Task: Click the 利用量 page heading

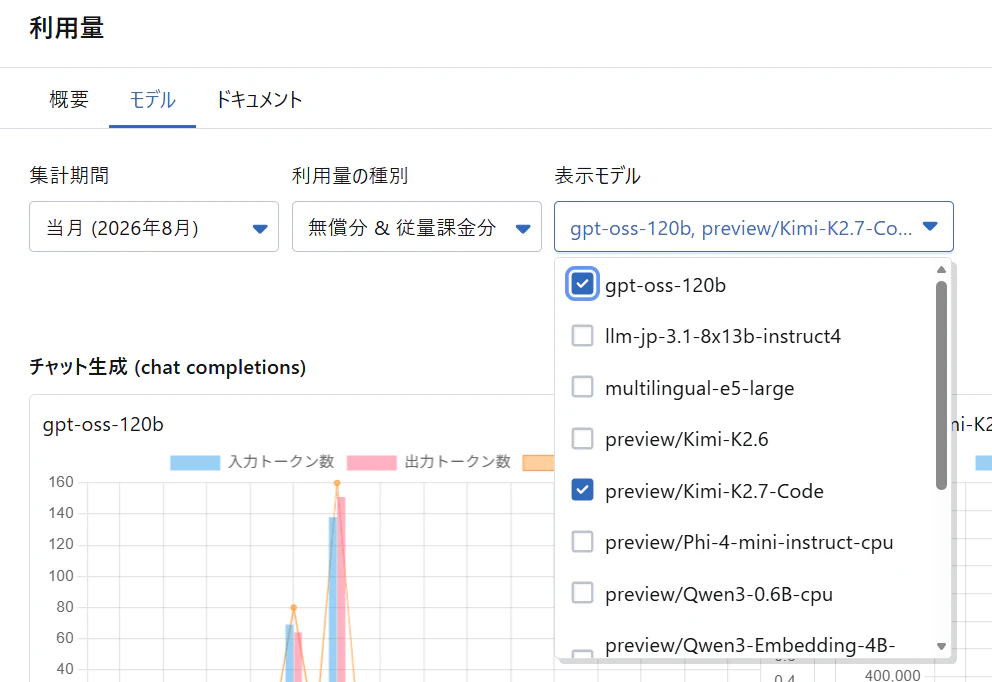Action: (66, 28)
